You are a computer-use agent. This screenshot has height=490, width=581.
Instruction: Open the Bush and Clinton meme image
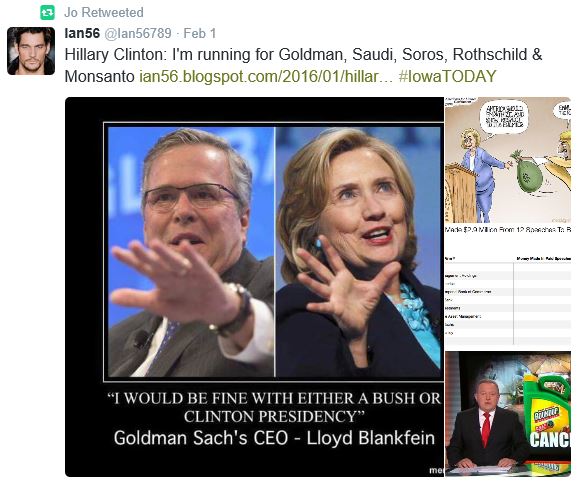254,287
